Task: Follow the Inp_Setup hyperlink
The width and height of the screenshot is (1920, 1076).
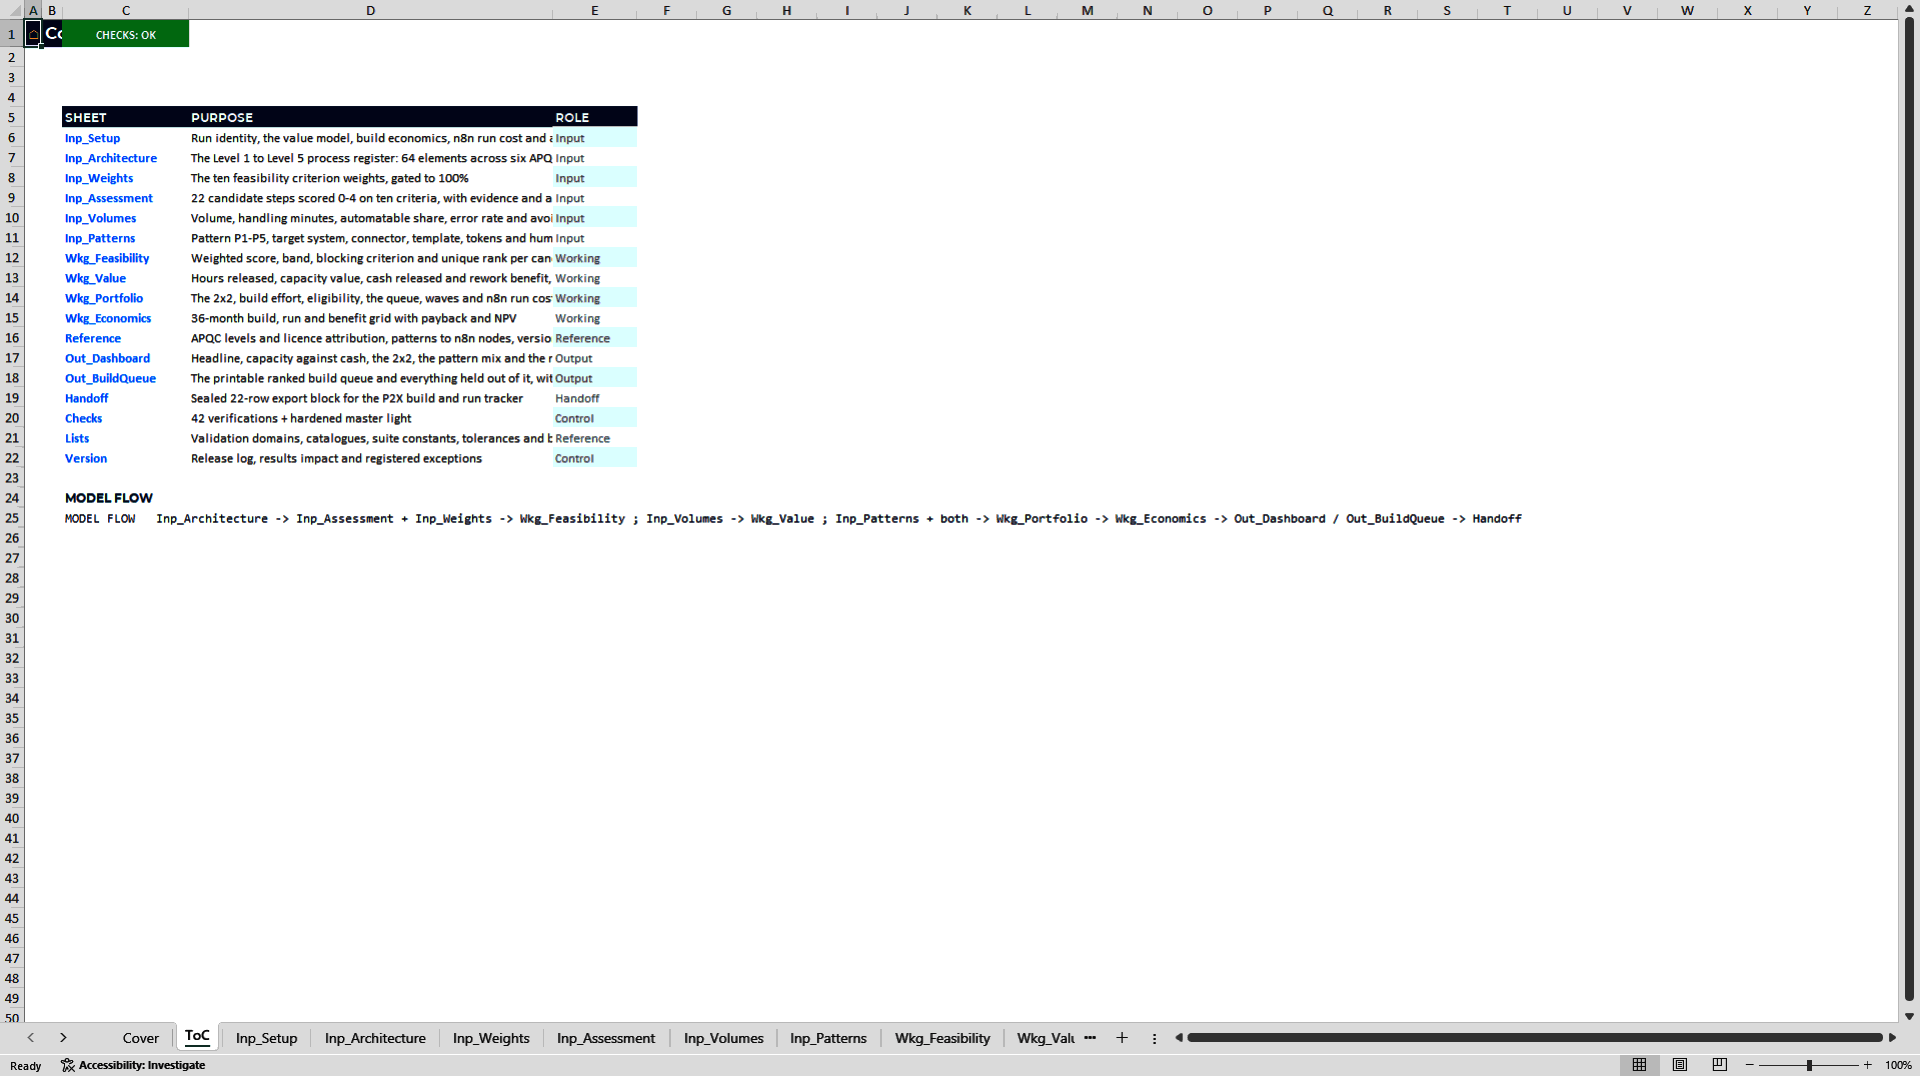Action: [x=92, y=138]
